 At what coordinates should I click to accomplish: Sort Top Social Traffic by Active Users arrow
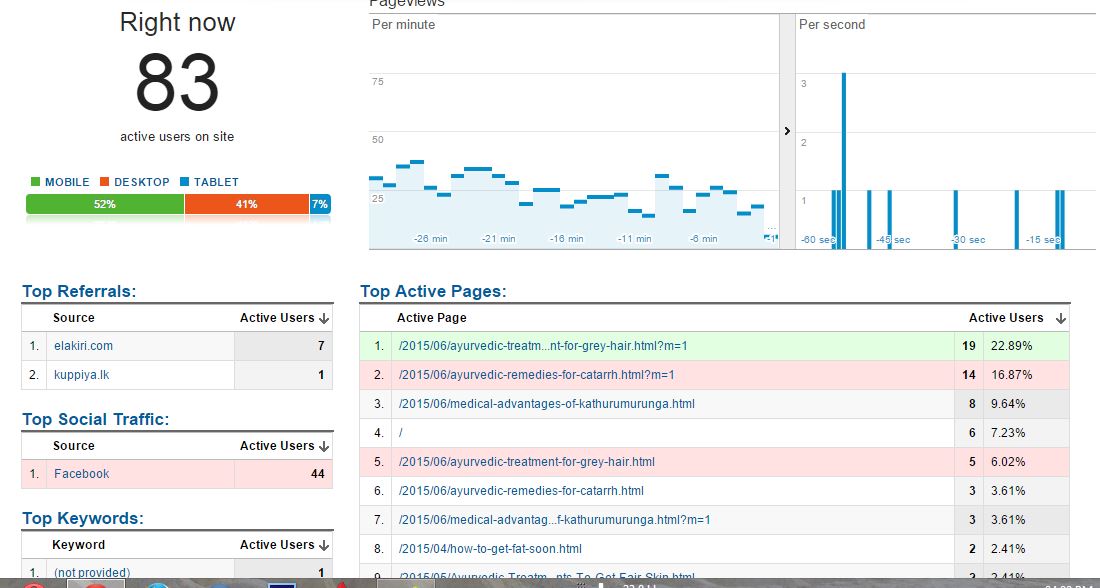(x=323, y=446)
